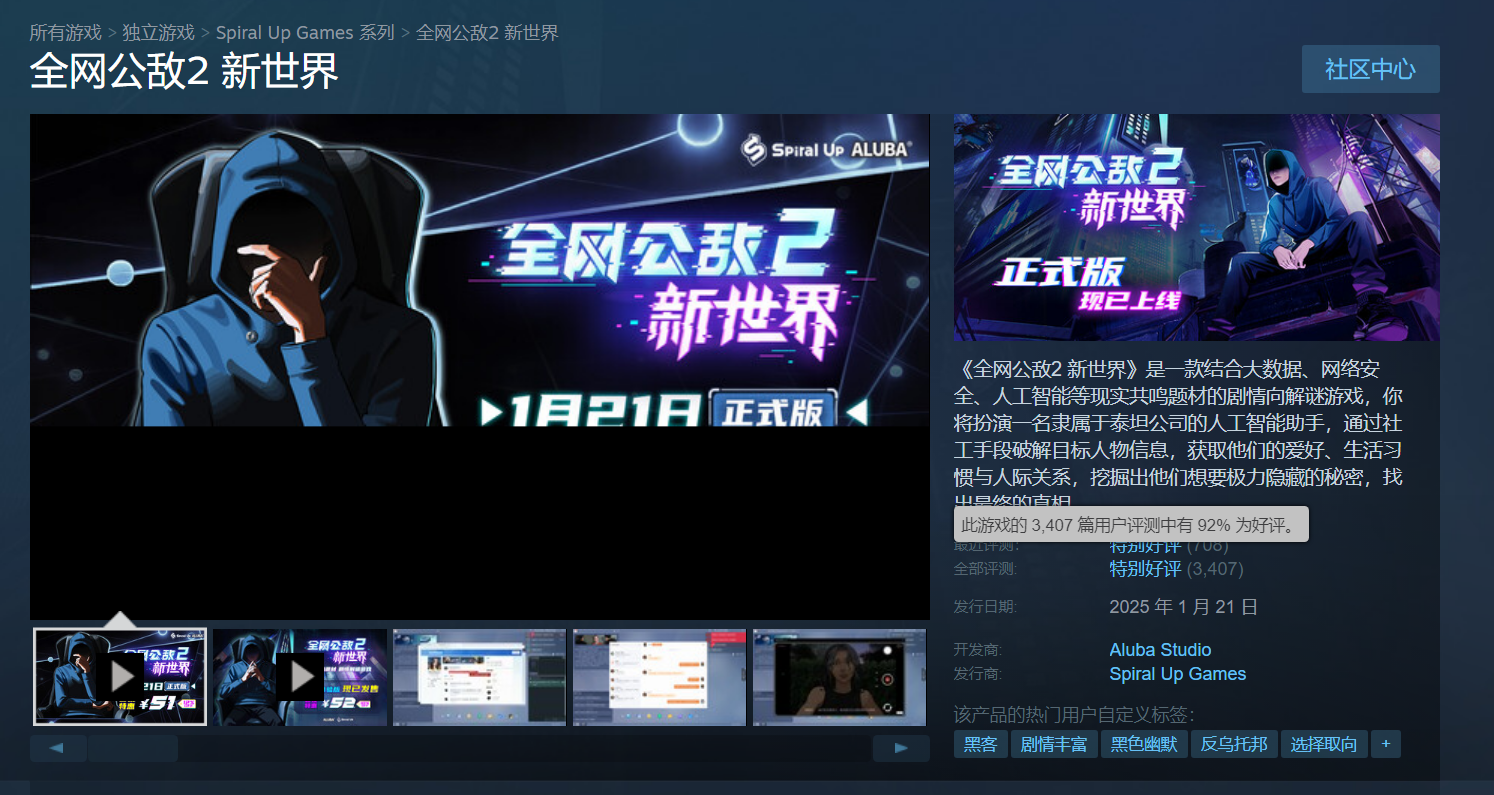Select the fifth screenshot thumbnail showing a woman
The height and width of the screenshot is (795, 1494).
click(840, 677)
